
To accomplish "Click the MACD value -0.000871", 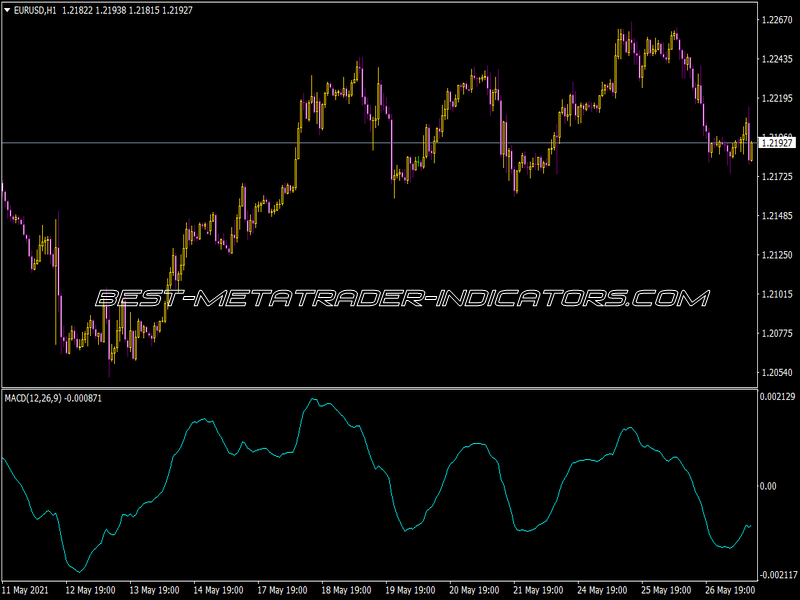I will pyautogui.click(x=83, y=398).
